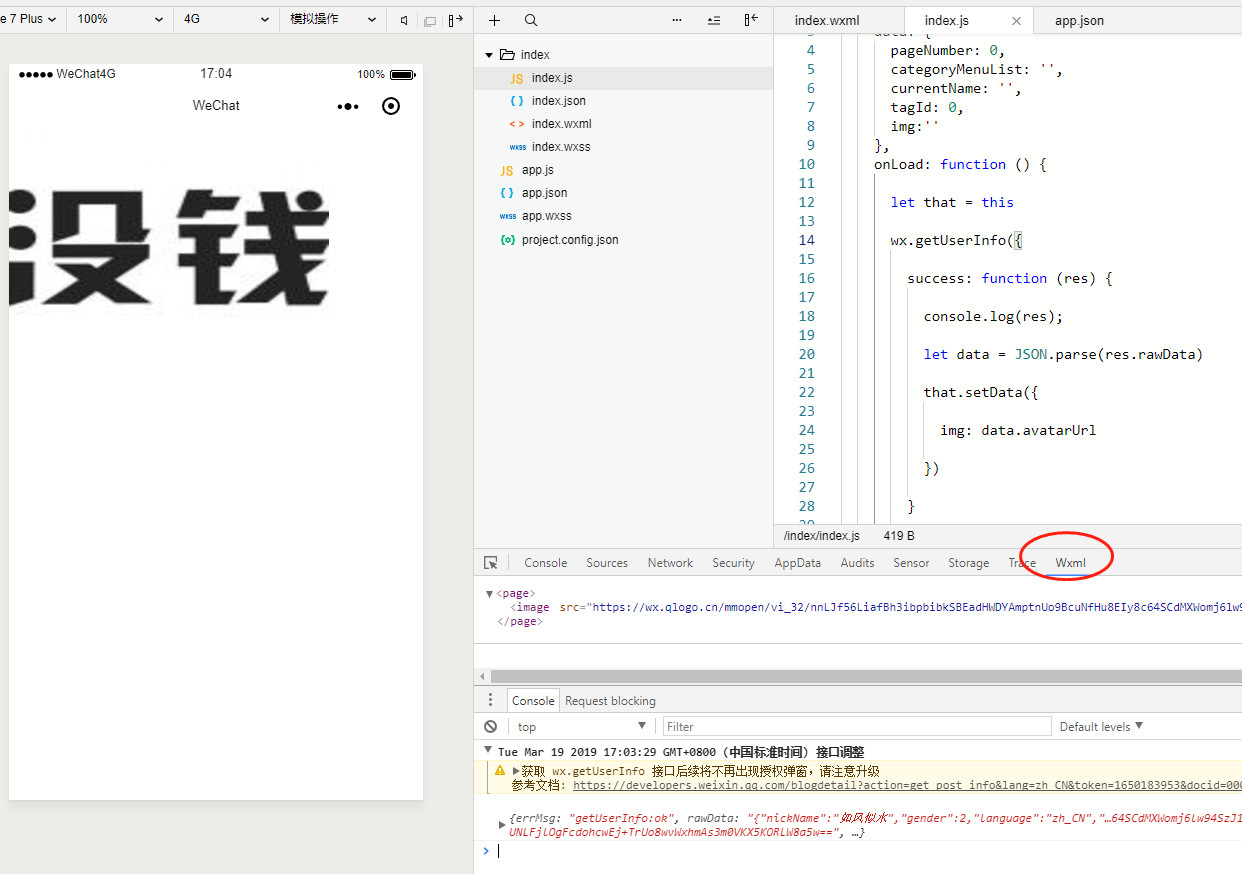This screenshot has width=1242, height=874.
Task: Open the Sensor devtools tab
Action: pyautogui.click(x=911, y=563)
